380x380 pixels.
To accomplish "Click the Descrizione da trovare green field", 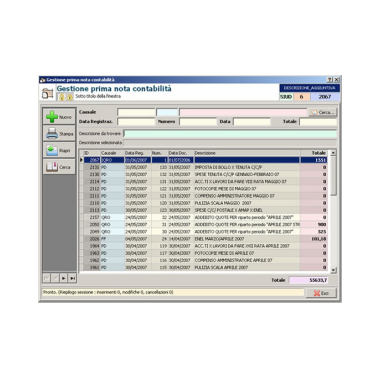I will [230, 134].
